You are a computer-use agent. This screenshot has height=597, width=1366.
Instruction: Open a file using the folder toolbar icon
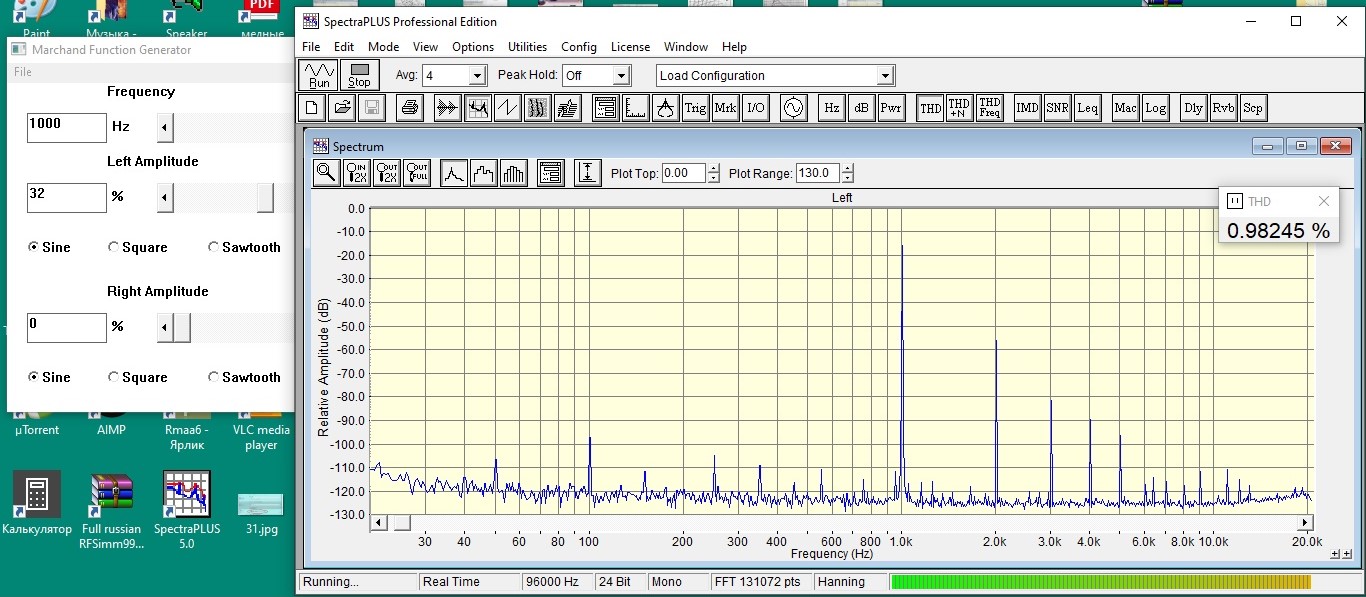342,108
